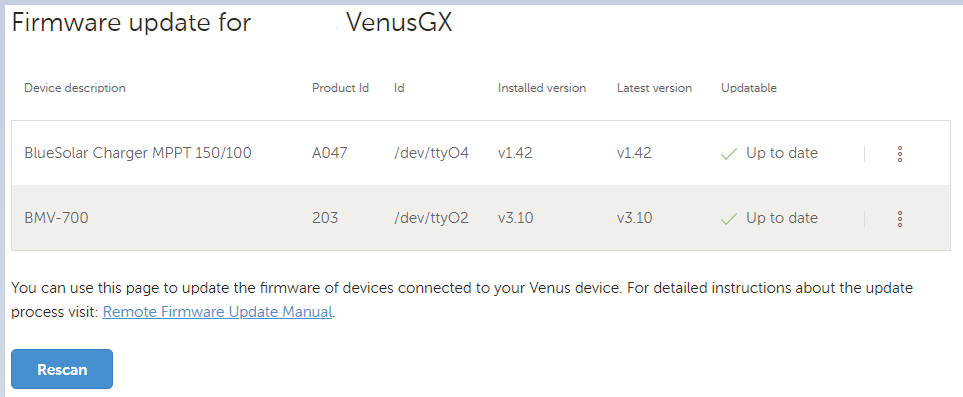Click the /dev/ttyO4 id cell
Image resolution: width=963 pixels, height=397 pixels.
pyautogui.click(x=432, y=153)
